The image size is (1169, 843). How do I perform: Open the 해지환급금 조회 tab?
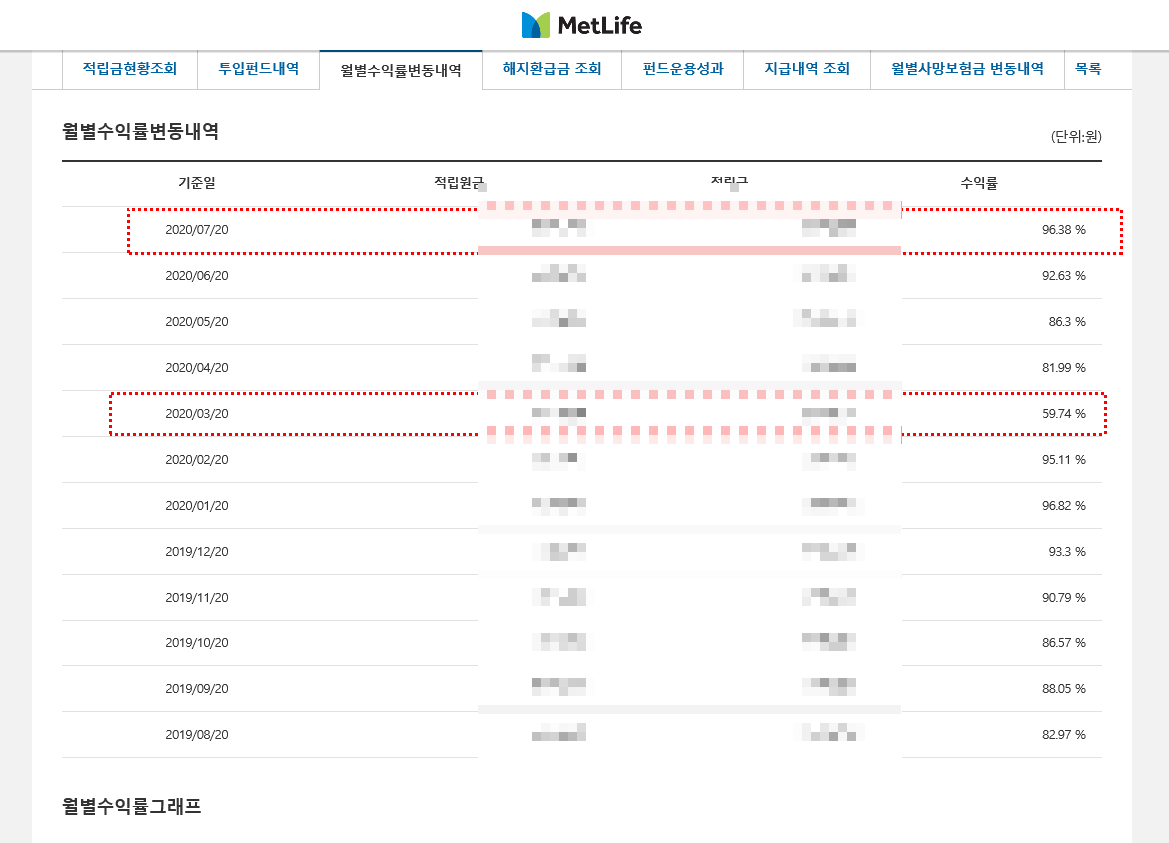pyautogui.click(x=552, y=69)
